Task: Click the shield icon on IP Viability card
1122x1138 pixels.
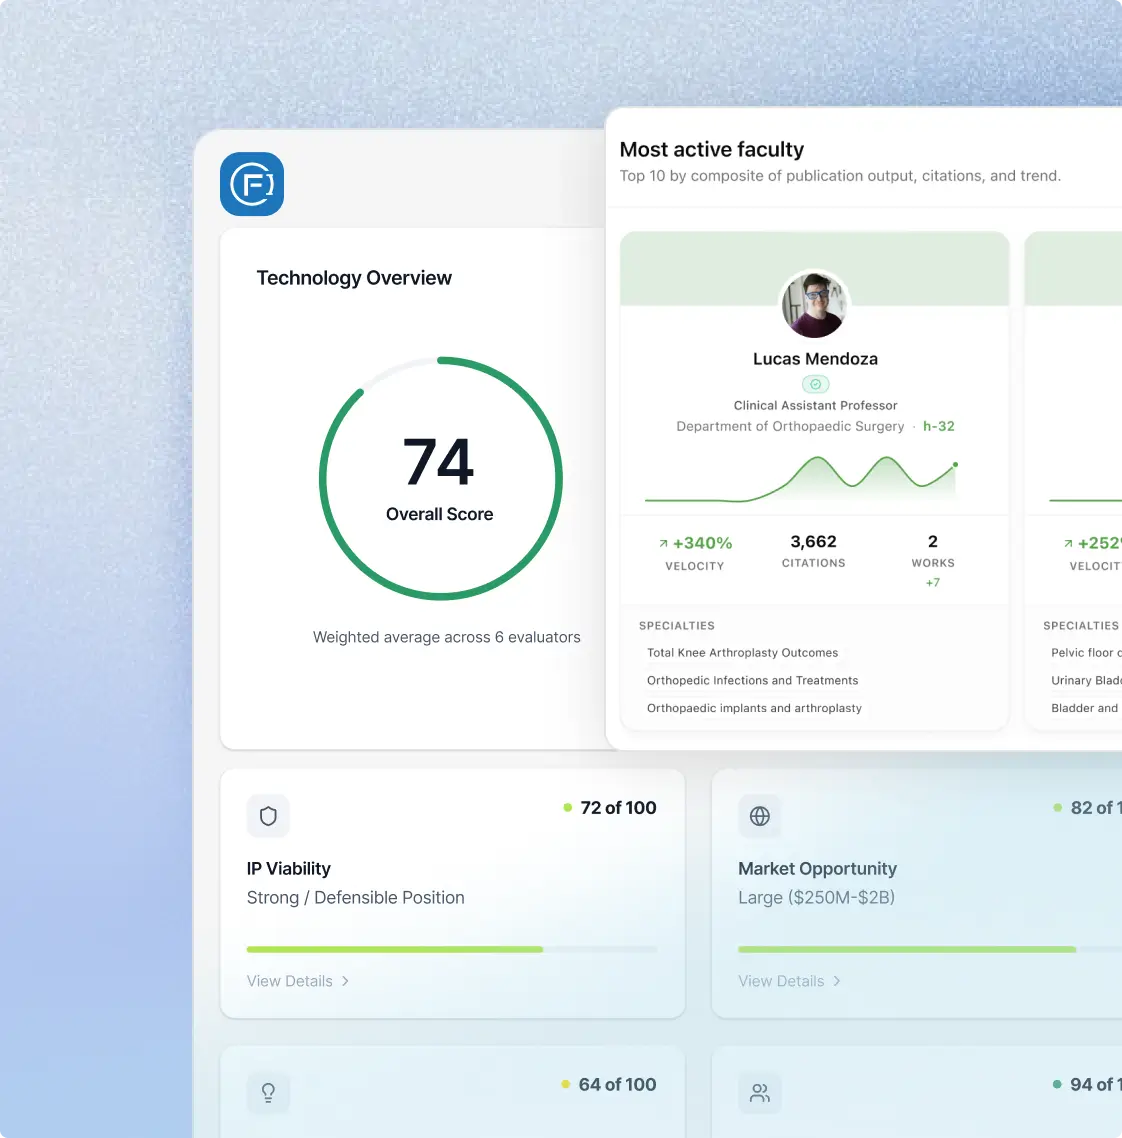Action: 269,816
